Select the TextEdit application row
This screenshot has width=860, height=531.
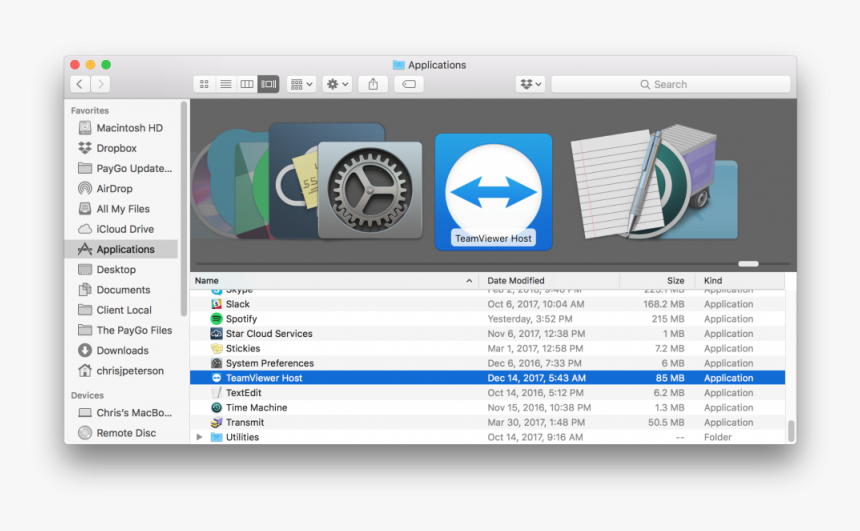click(x=488, y=393)
